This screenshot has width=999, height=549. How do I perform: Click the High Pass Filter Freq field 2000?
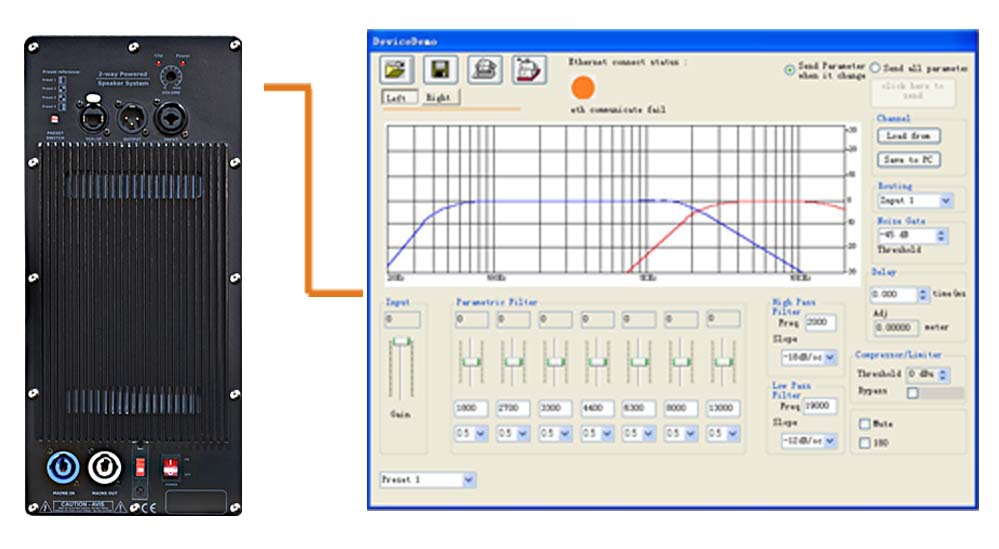(820, 323)
